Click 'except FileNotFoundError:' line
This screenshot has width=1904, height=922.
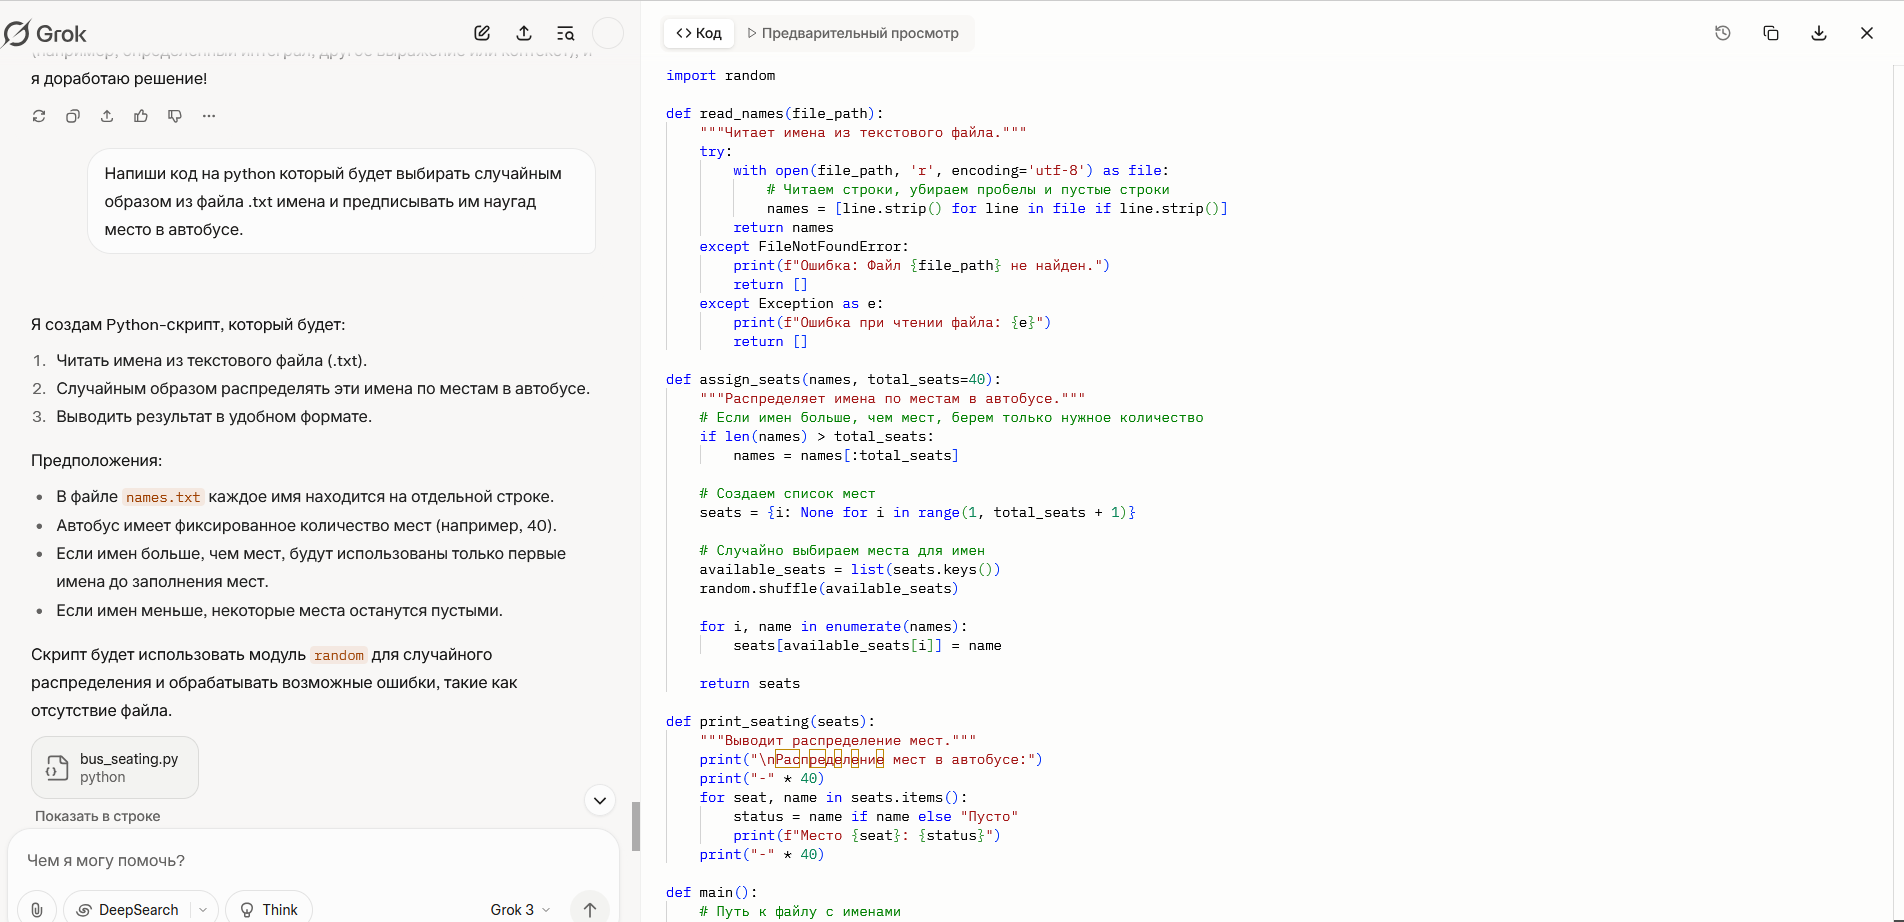click(804, 246)
